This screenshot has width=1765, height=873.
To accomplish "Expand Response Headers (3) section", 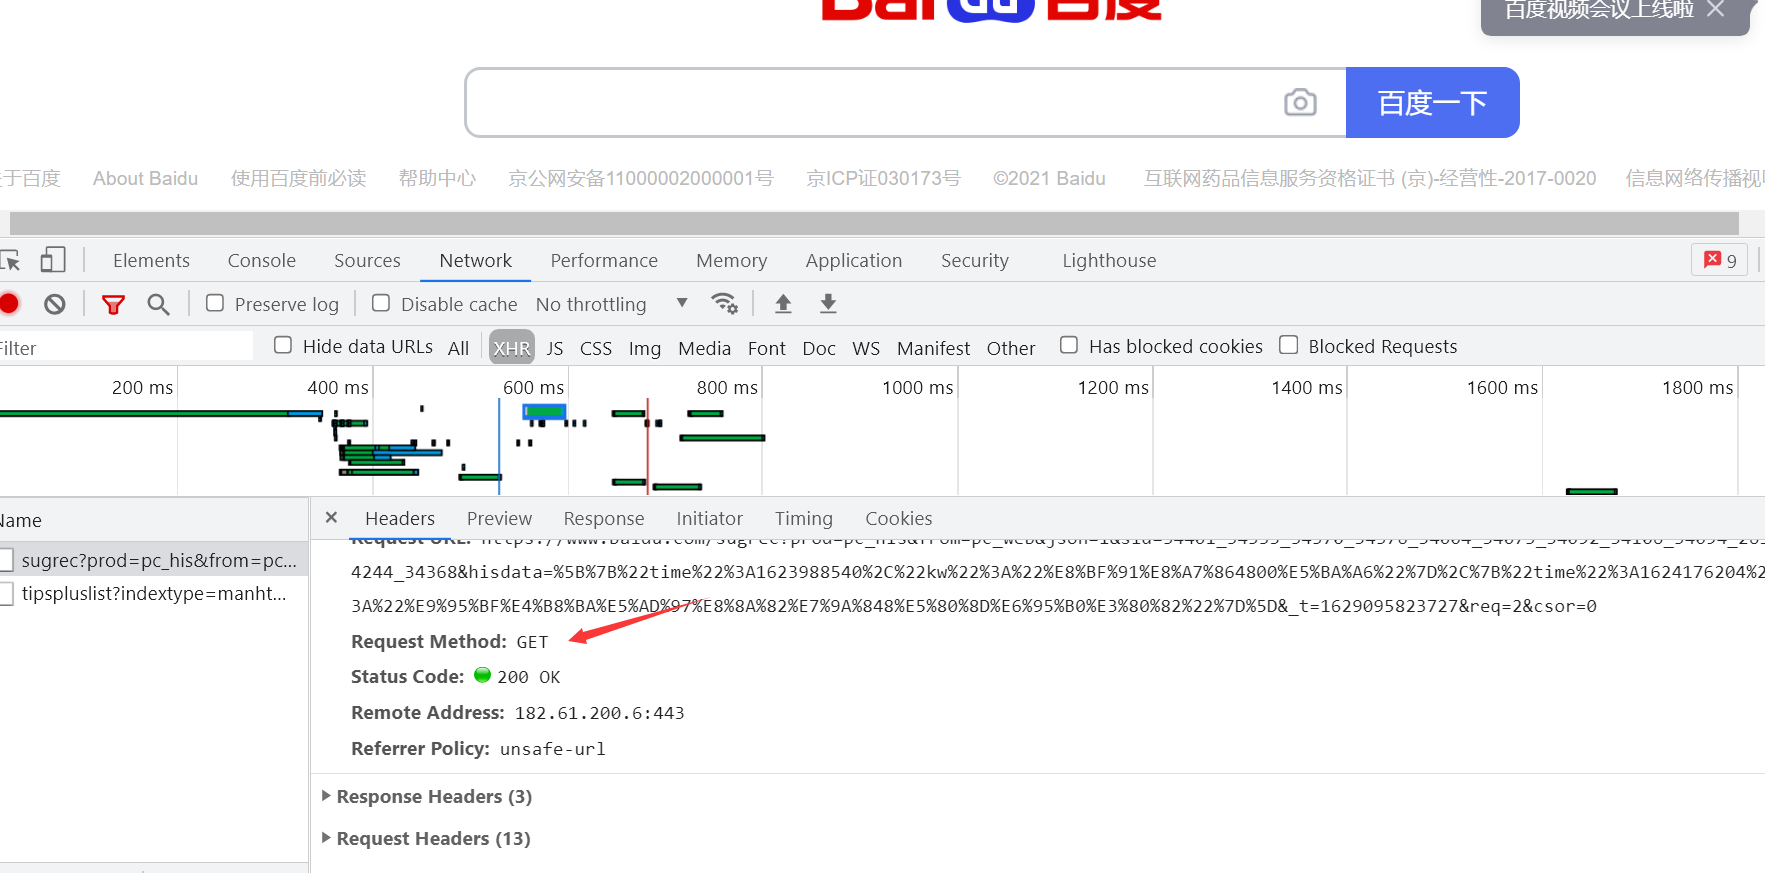I will click(x=427, y=797).
